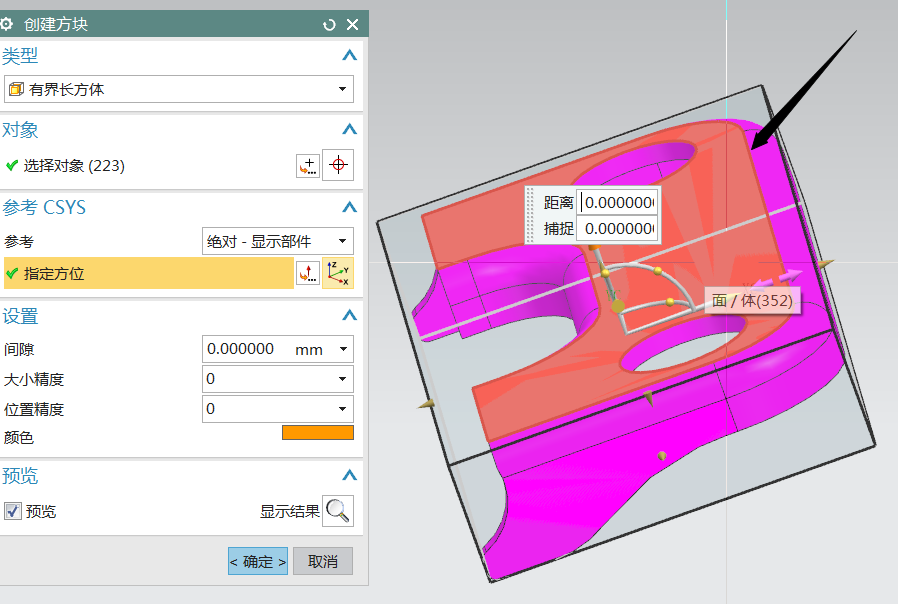Screen dimensions: 898x611
Task: Toggle the 预览 checkbox
Action: (x=13, y=511)
